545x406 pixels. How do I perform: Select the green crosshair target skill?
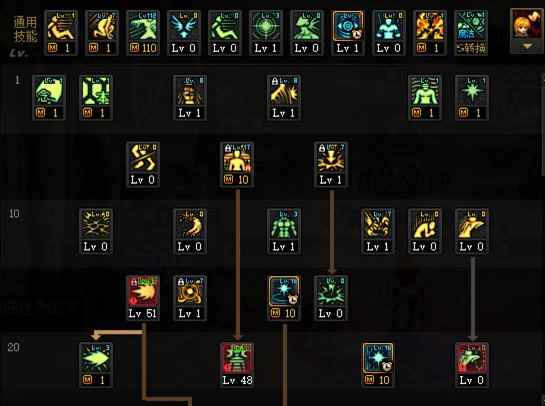(x=266, y=33)
